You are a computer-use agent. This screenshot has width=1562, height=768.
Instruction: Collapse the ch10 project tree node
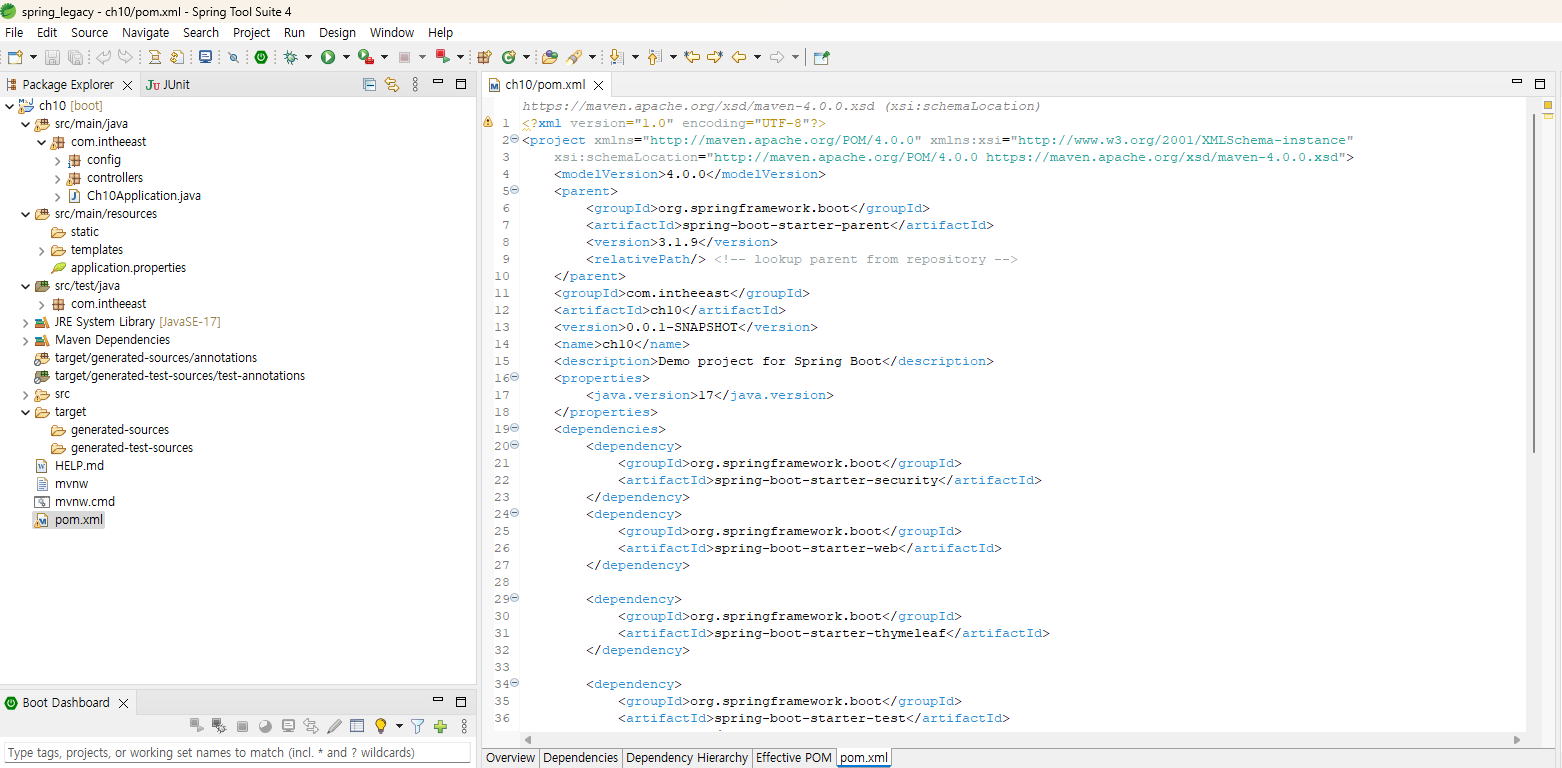[x=10, y=106]
